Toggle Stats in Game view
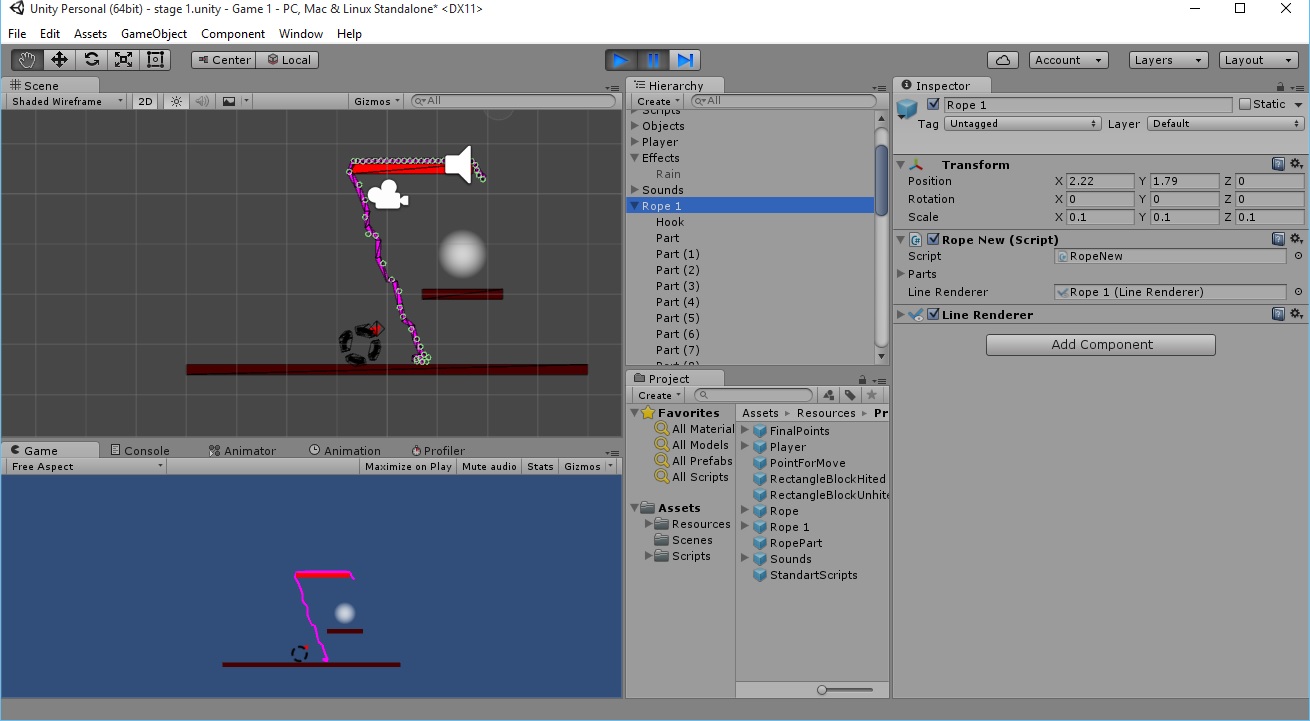Screen dimensions: 1310x721 tap(540, 466)
